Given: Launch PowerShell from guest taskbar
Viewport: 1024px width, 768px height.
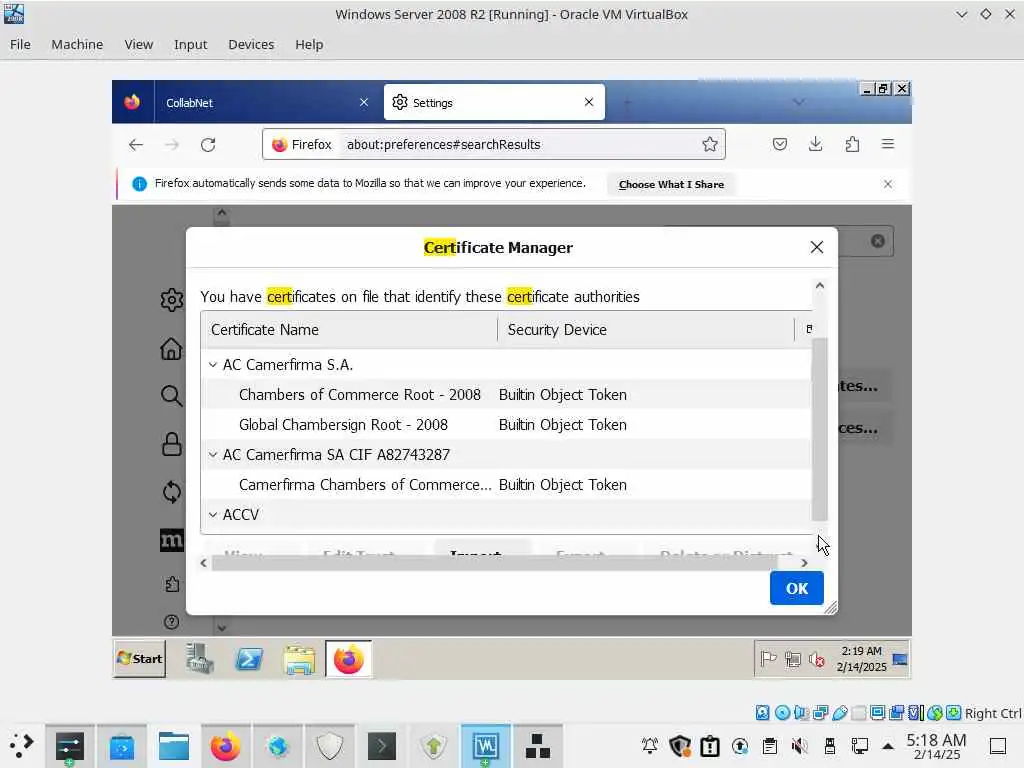Looking at the screenshot, I should [x=249, y=659].
